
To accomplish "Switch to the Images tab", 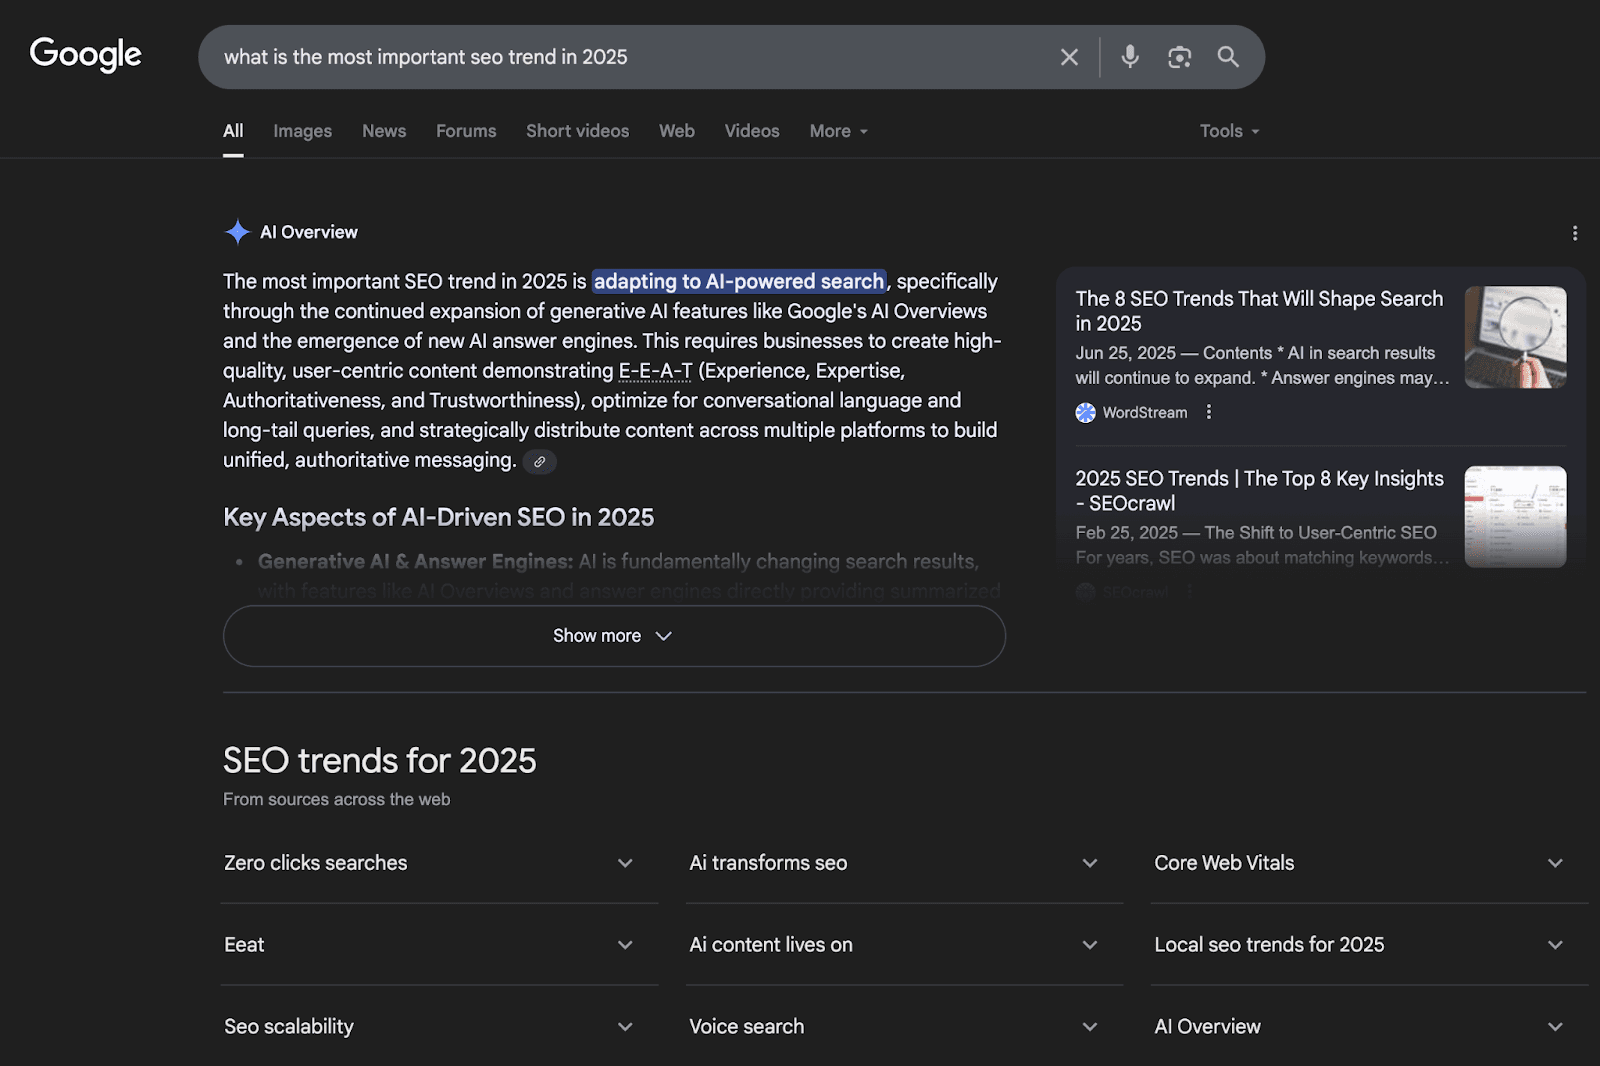I will coord(302,130).
